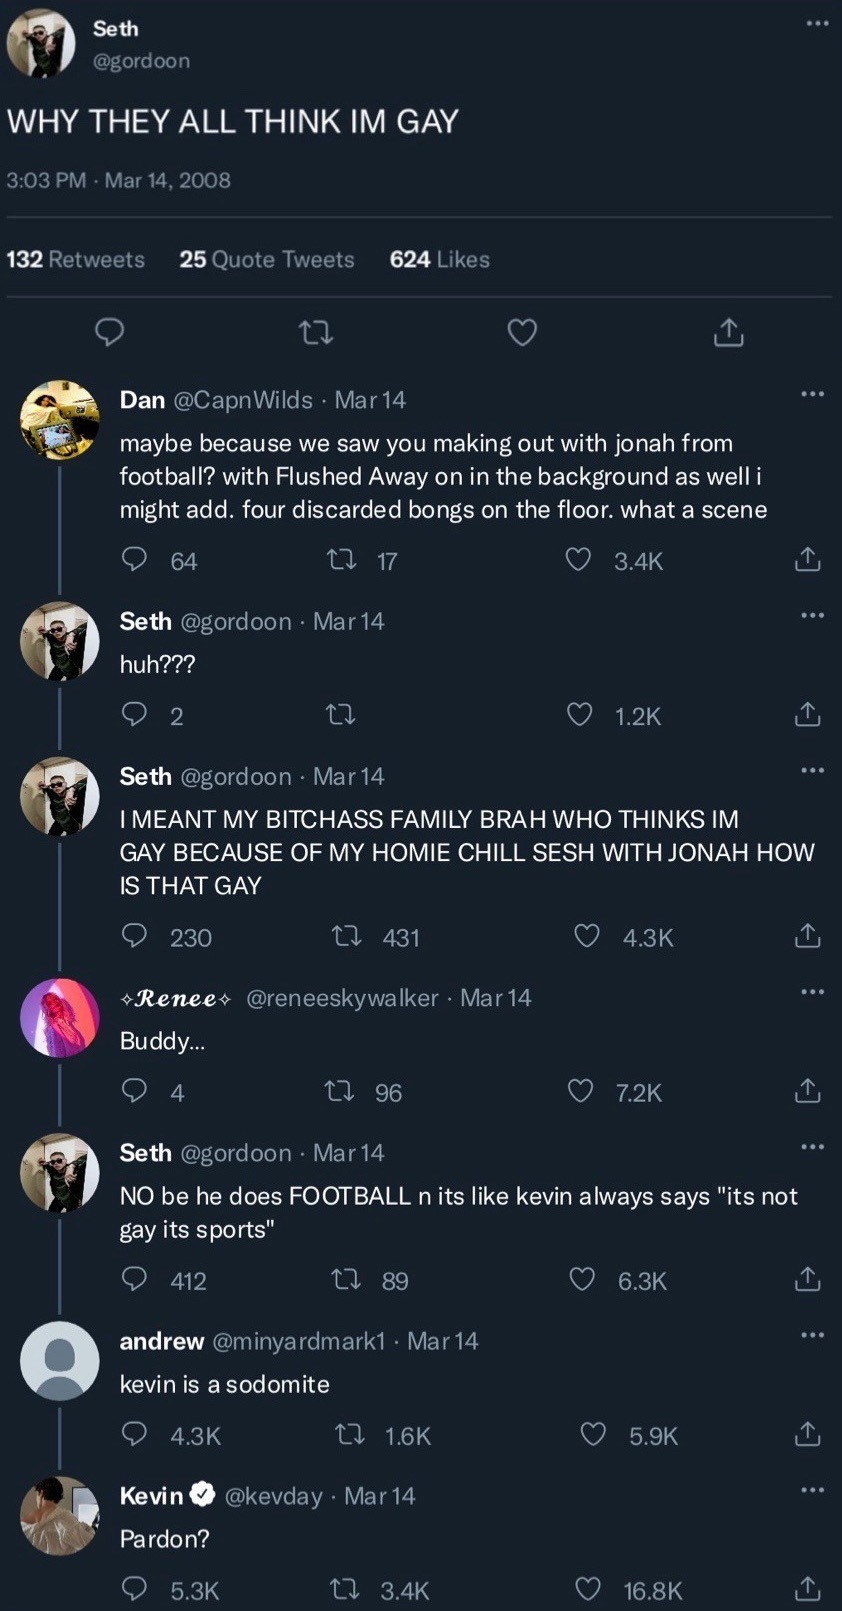Open Dan's profile picture
The width and height of the screenshot is (842, 1611).
click(60, 420)
